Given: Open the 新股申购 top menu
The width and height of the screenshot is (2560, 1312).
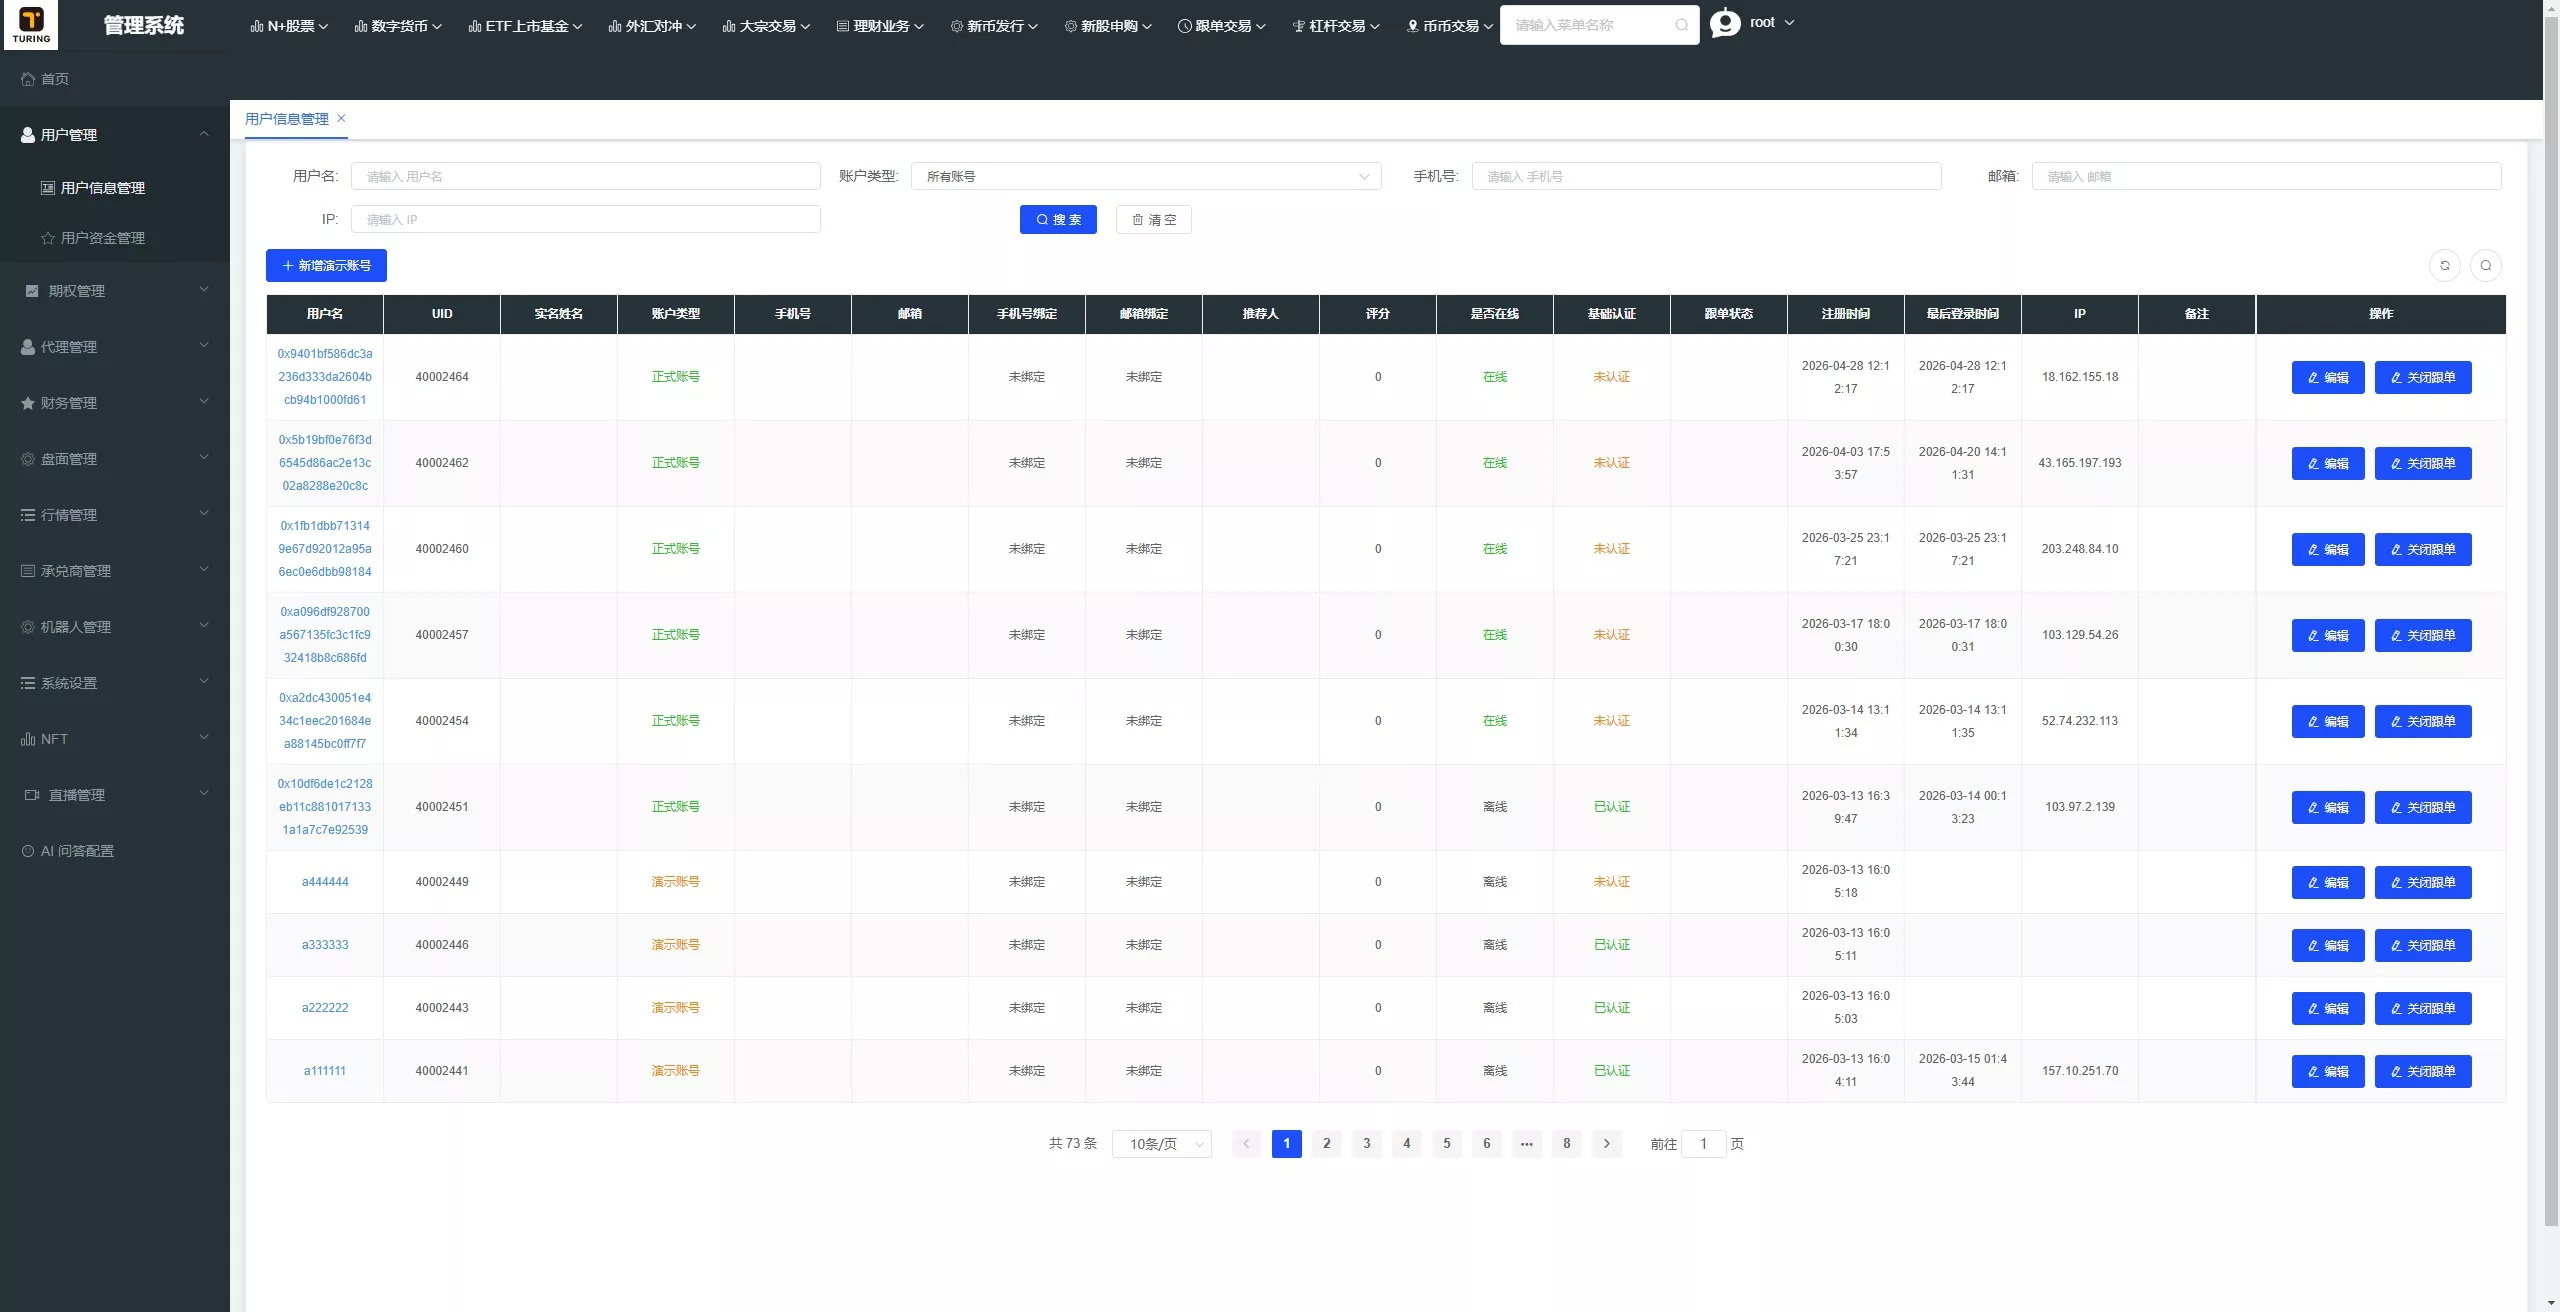Looking at the screenshot, I should click(1108, 26).
